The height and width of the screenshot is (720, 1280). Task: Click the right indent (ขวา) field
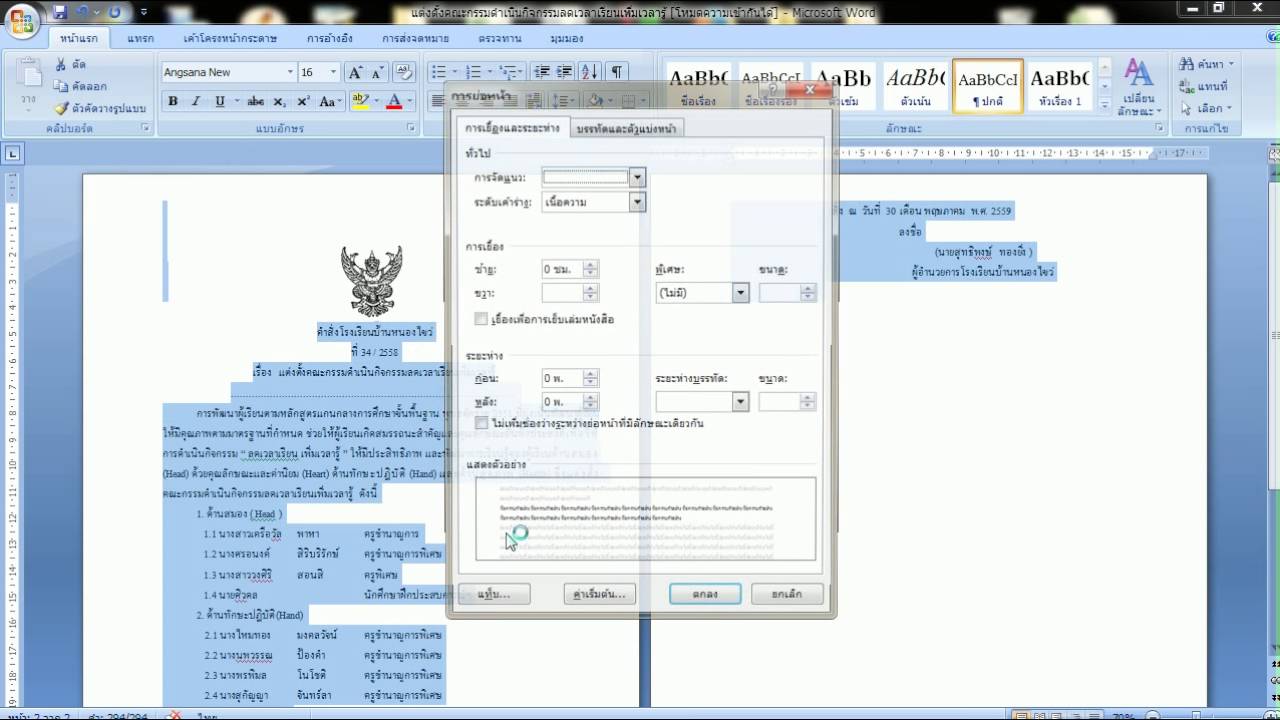570,293
